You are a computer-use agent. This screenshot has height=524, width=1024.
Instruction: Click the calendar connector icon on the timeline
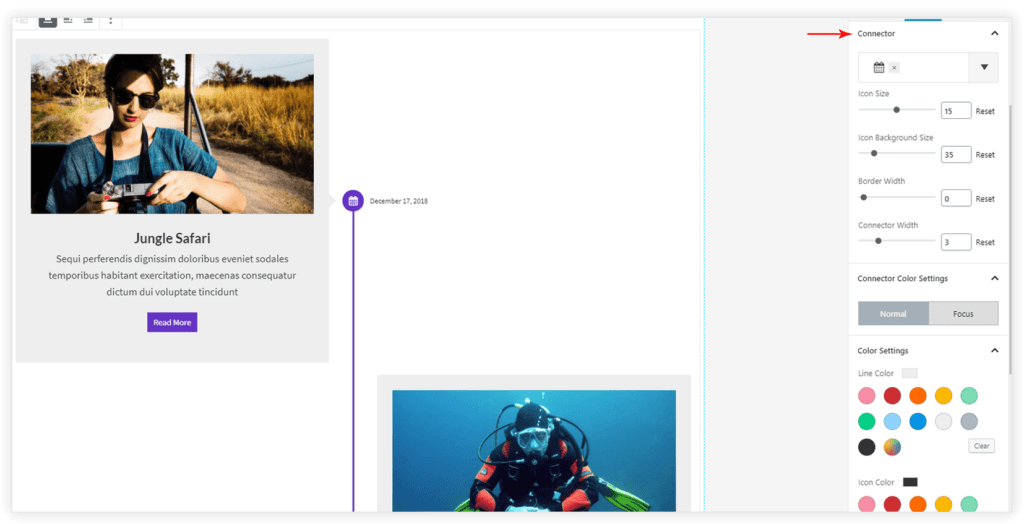pyautogui.click(x=352, y=201)
